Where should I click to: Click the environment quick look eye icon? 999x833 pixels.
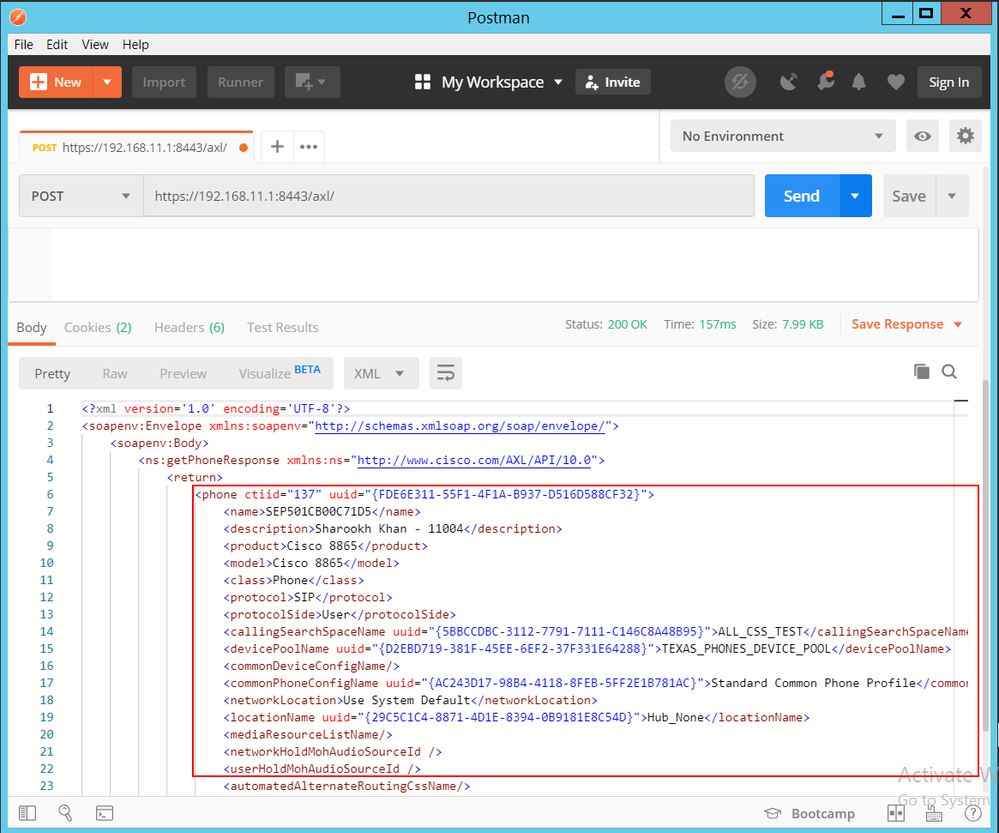922,136
